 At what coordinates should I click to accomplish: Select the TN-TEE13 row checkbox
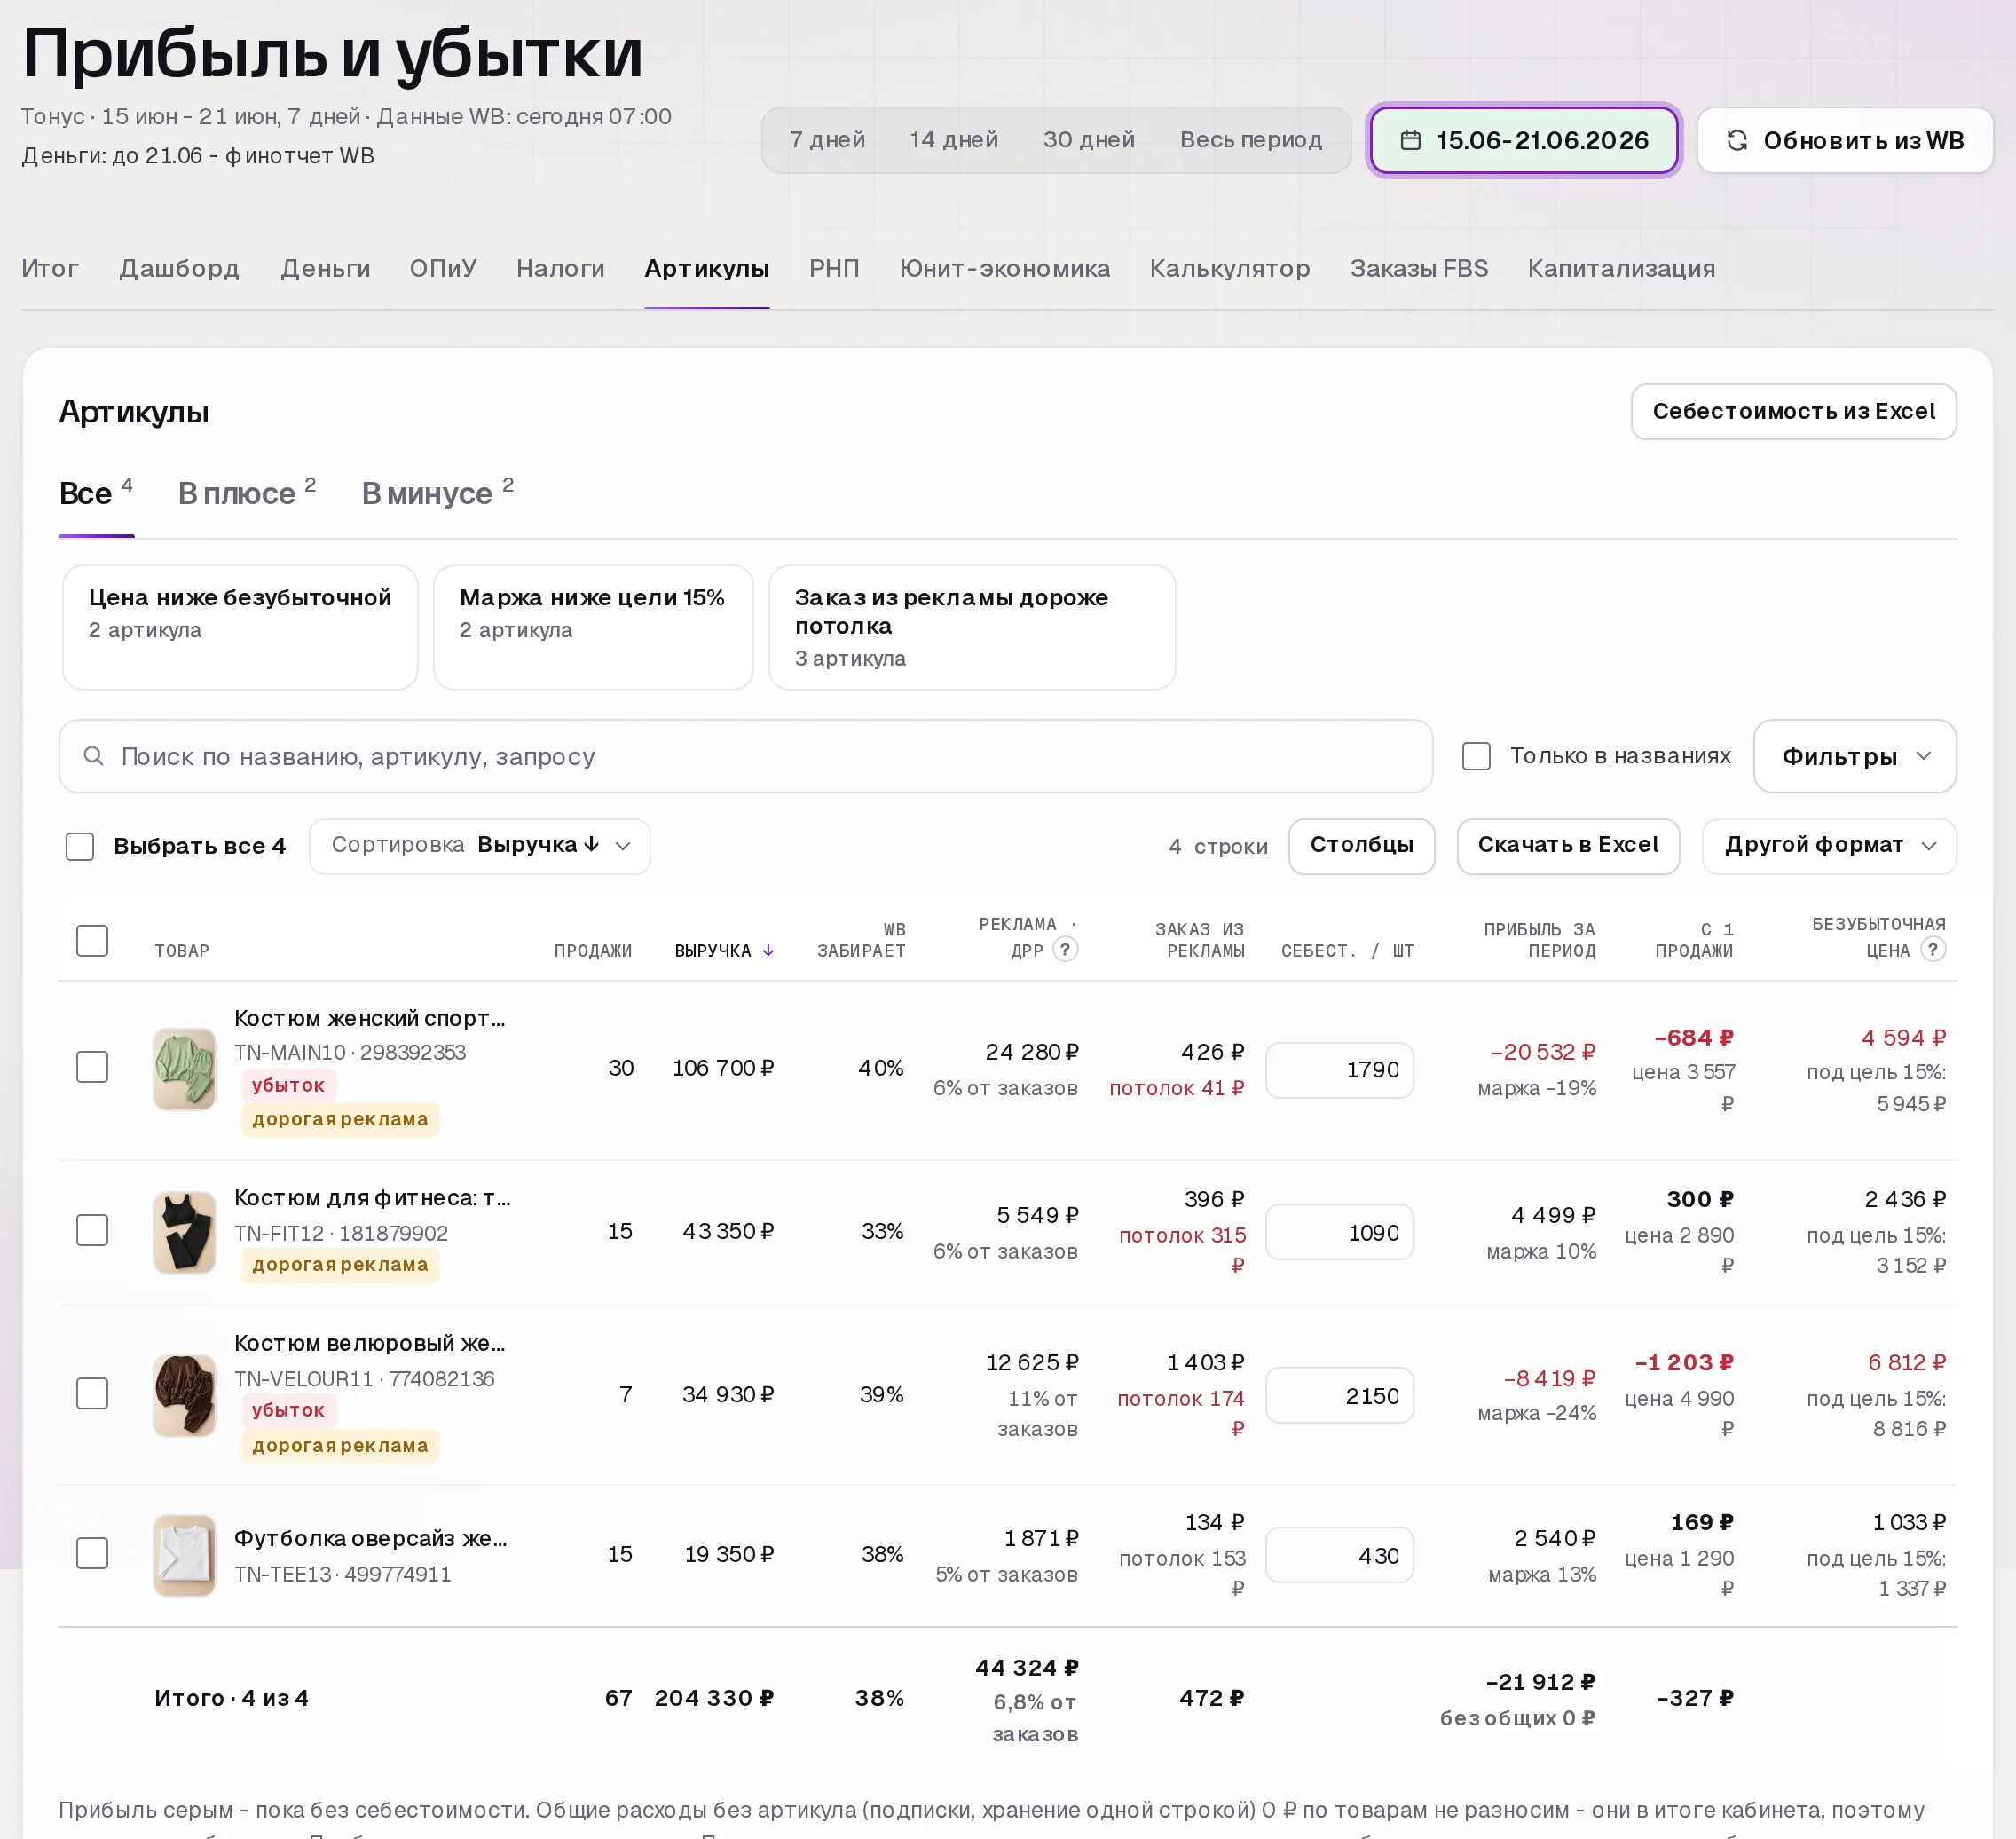coord(92,1553)
